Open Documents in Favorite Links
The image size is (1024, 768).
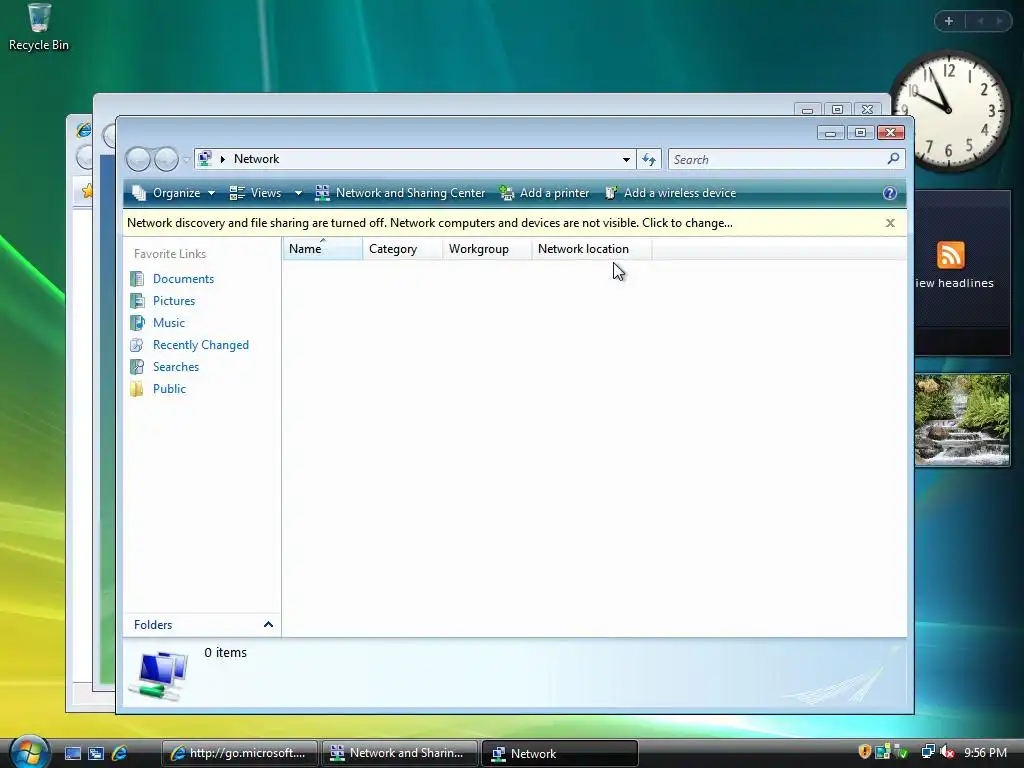(183, 279)
